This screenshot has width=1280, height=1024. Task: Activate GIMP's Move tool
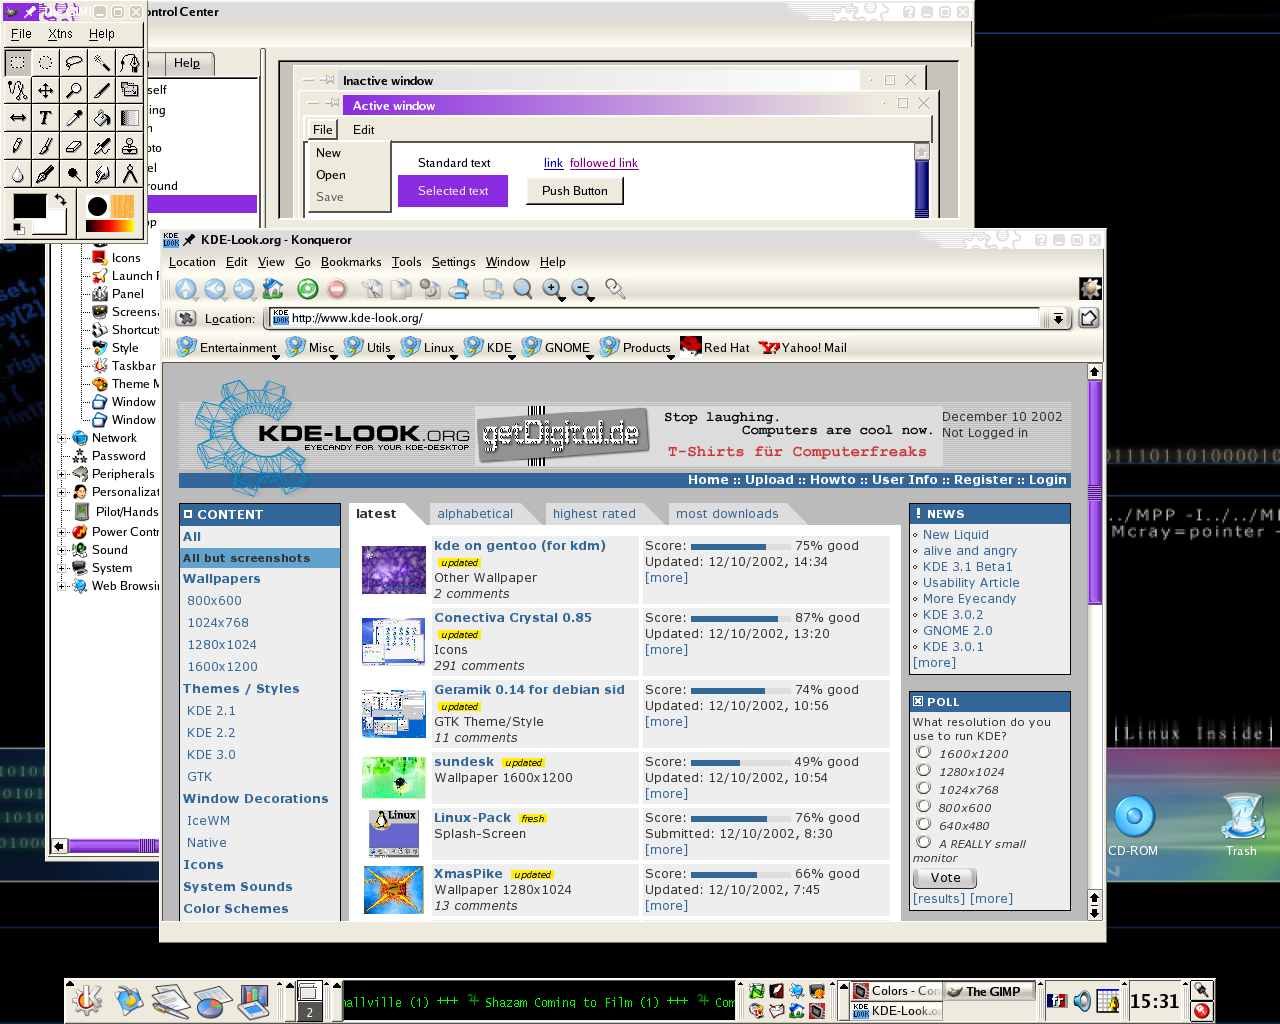(x=46, y=90)
